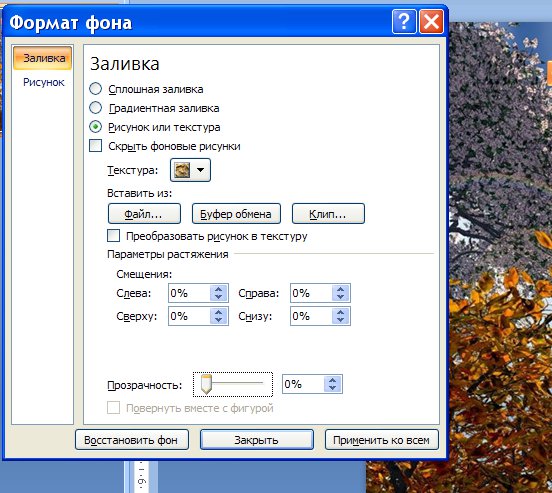This screenshot has height=493, width=552.
Task: Click the Сверху offset input field
Action: [189, 316]
